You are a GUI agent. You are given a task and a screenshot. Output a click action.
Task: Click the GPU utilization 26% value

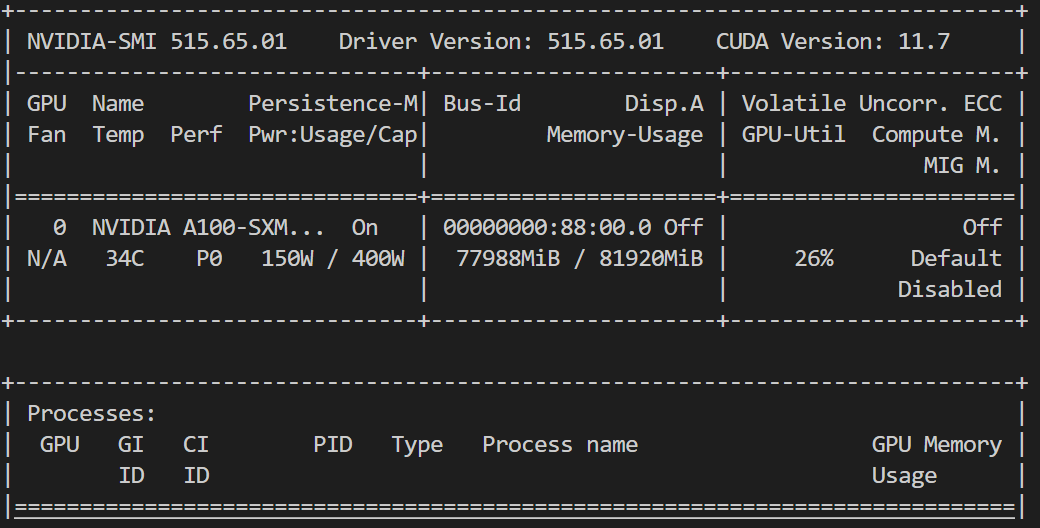(814, 259)
